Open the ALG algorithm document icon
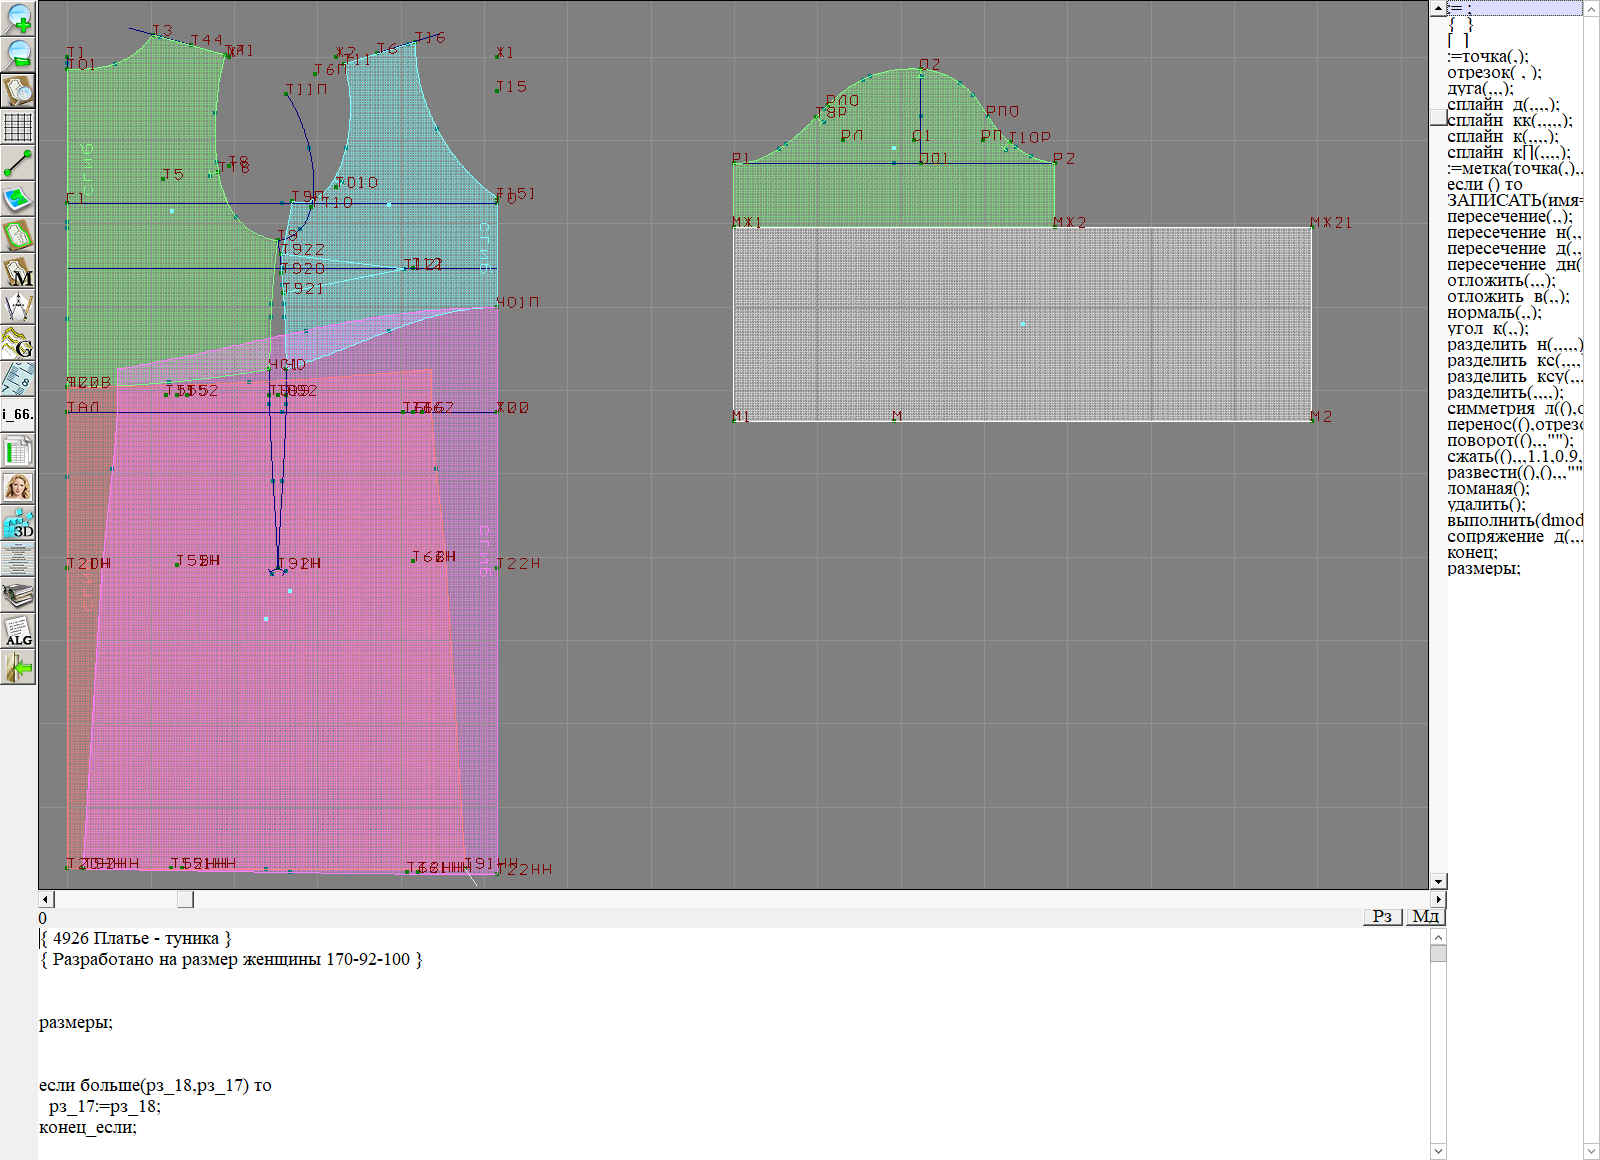 pyautogui.click(x=18, y=631)
